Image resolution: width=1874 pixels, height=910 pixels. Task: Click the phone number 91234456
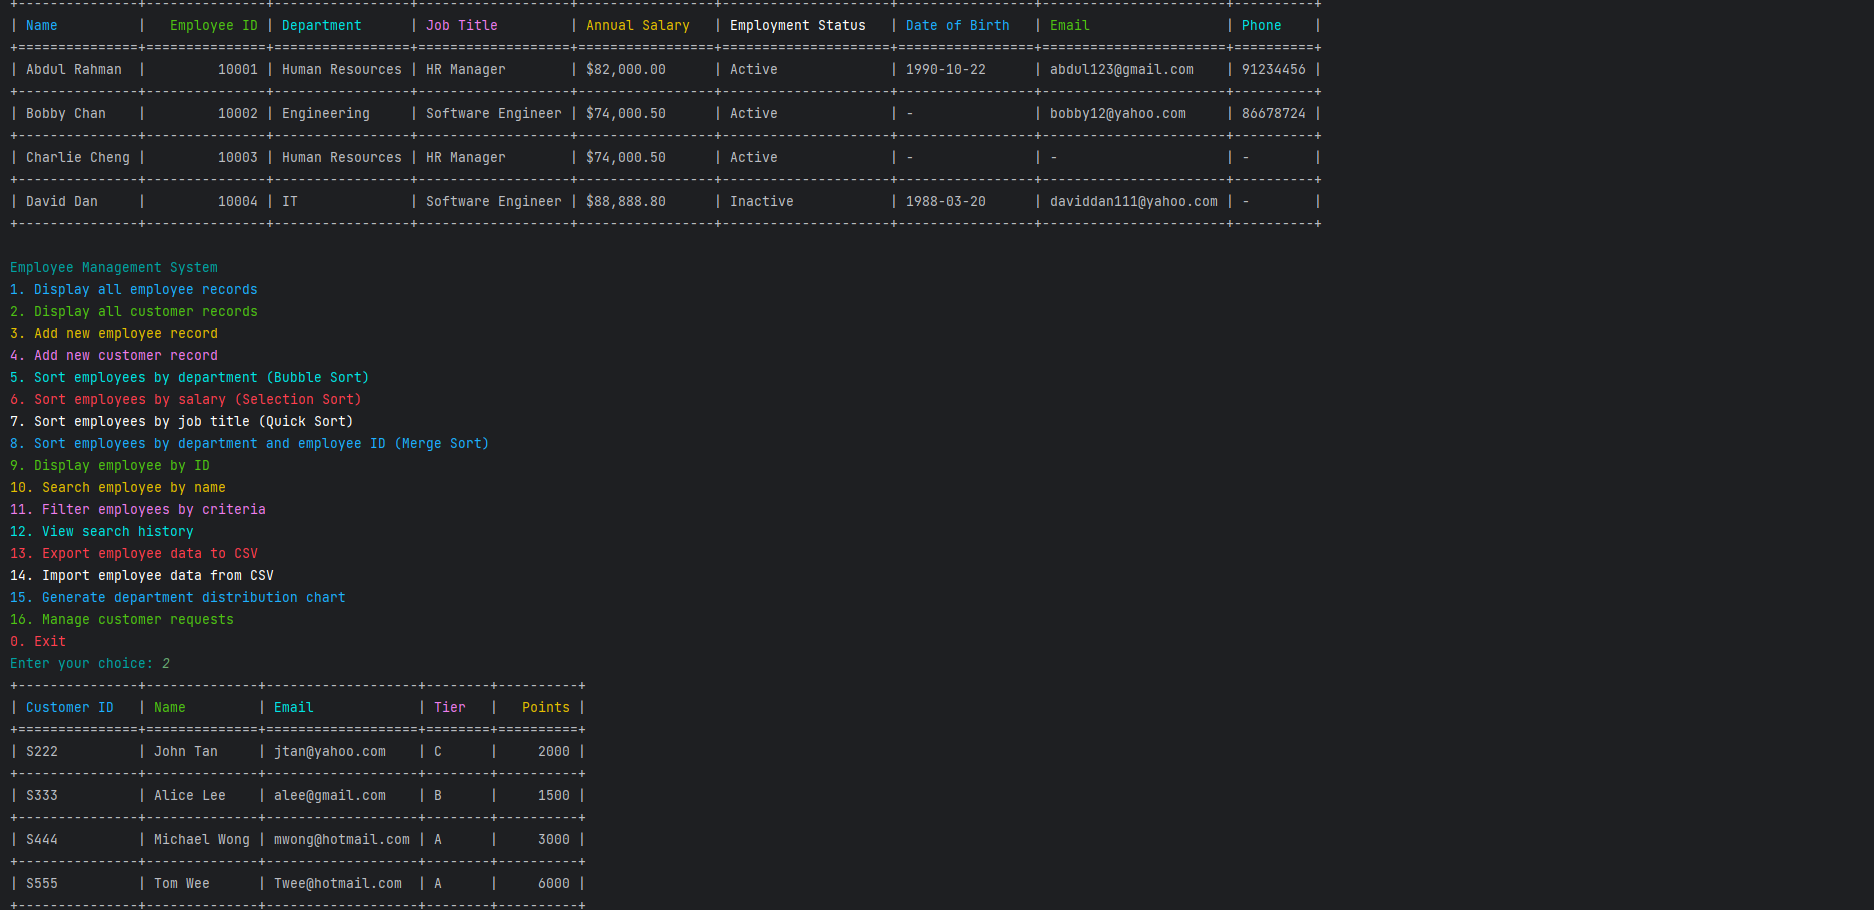tap(1274, 69)
